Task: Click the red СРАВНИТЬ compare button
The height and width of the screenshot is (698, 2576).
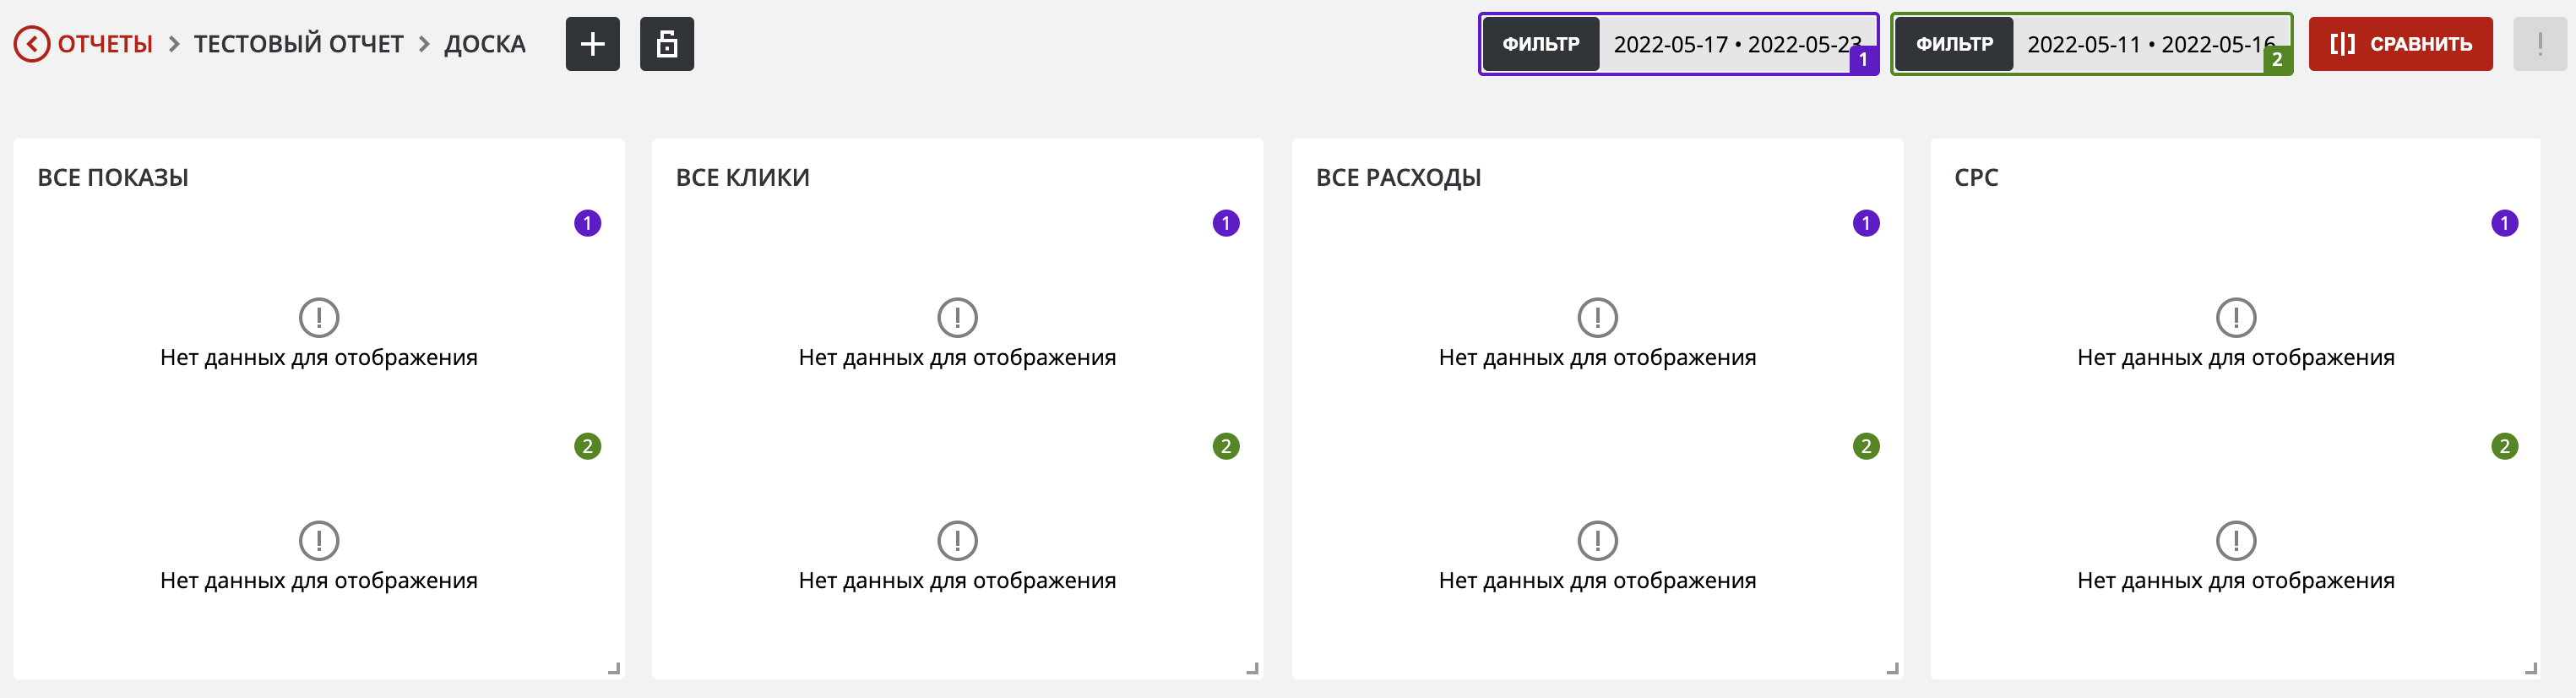Action: click(x=2400, y=44)
